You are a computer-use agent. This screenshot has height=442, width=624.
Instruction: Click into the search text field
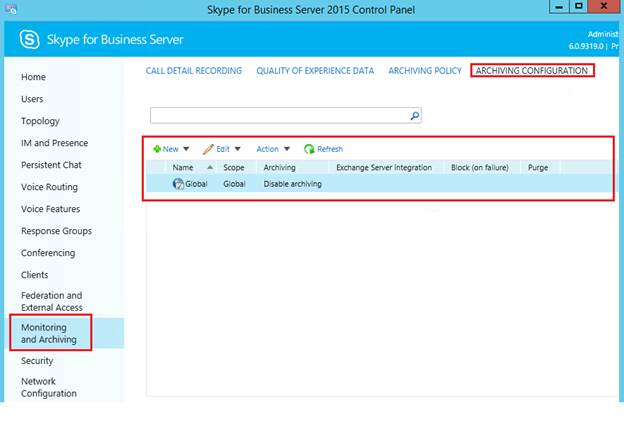pos(280,116)
